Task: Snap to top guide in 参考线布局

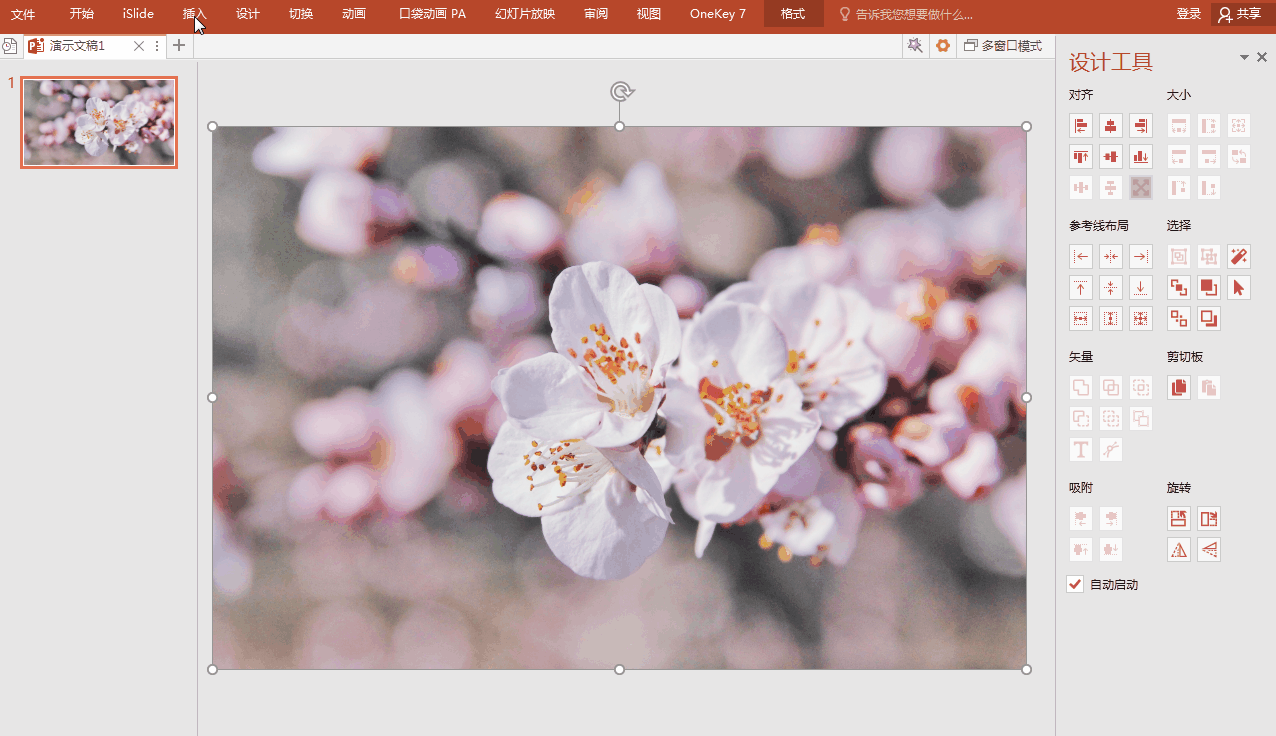Action: point(1080,288)
